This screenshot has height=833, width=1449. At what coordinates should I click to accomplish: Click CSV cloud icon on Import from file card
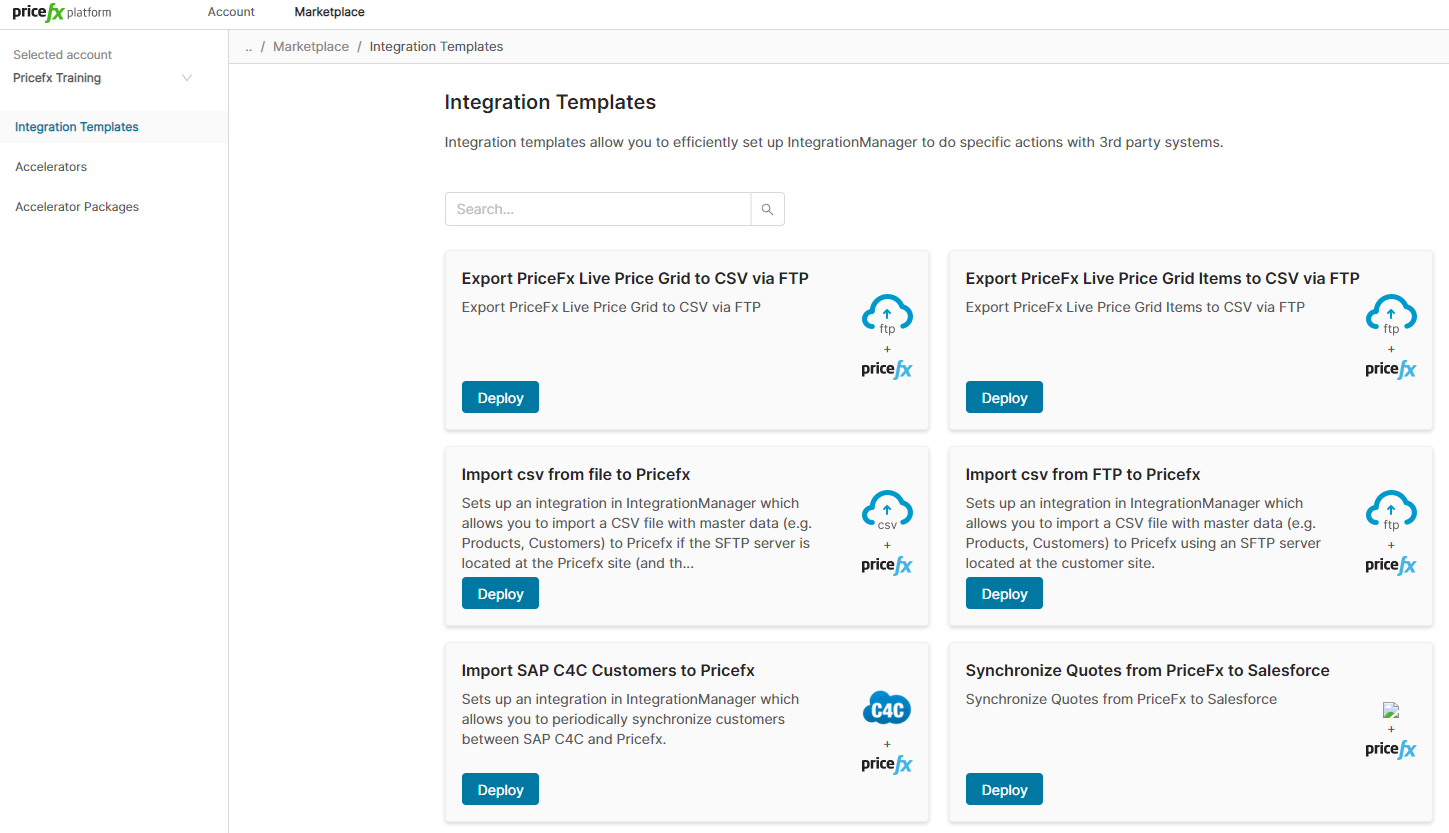coord(887,510)
